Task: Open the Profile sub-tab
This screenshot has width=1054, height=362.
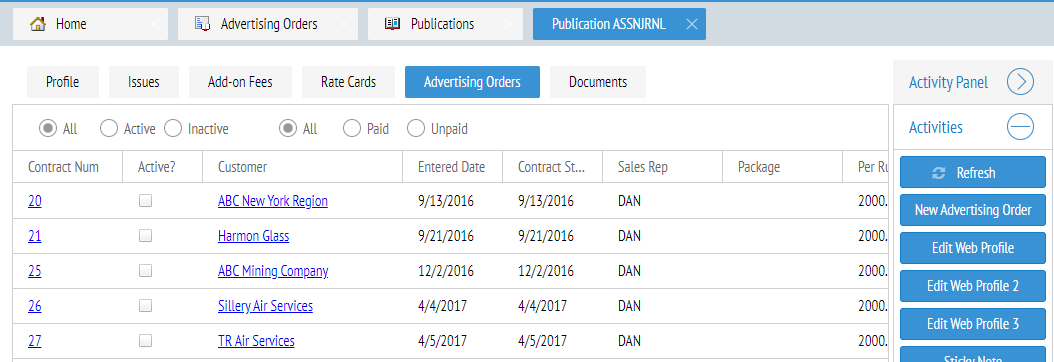Action: tap(63, 82)
